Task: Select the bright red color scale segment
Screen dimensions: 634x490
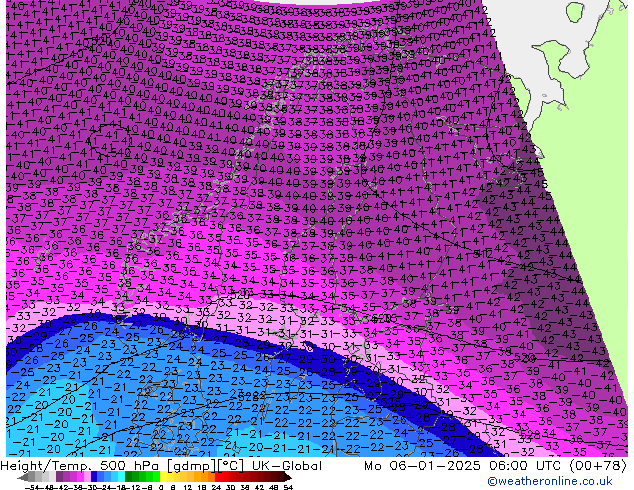Action: 219,477
